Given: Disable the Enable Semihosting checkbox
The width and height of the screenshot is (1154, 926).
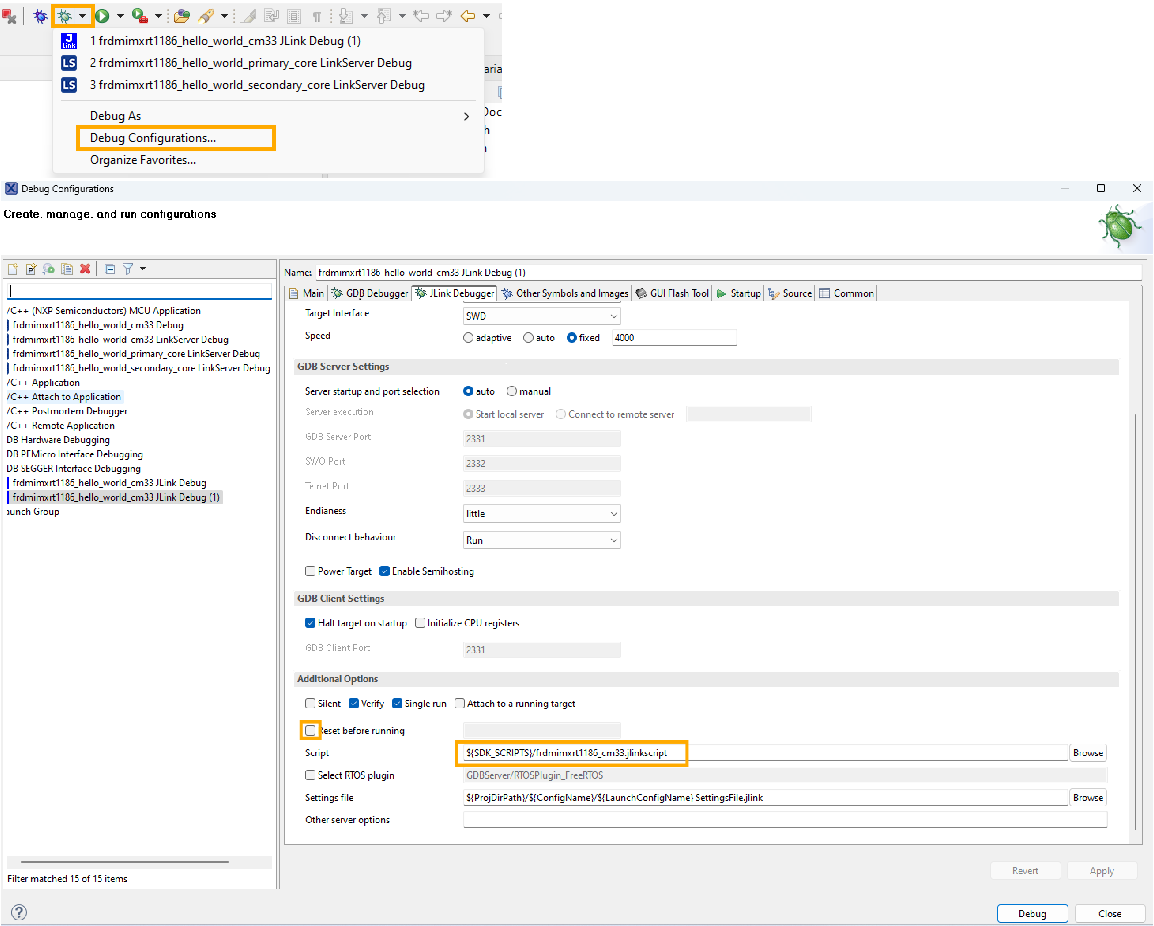Looking at the screenshot, I should [x=385, y=572].
